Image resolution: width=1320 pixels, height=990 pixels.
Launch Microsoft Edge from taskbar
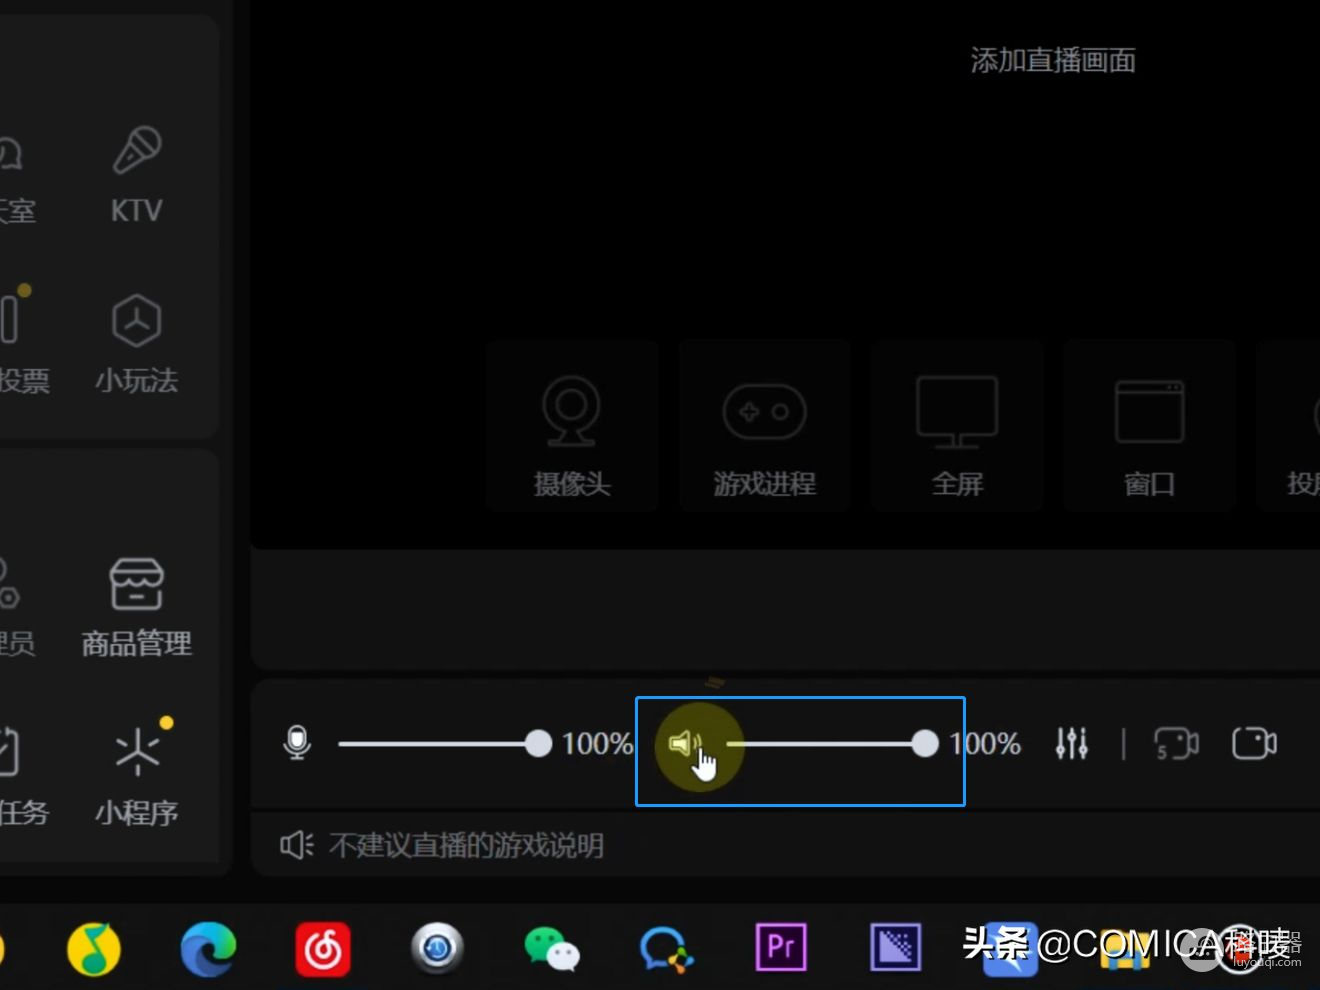(x=208, y=947)
